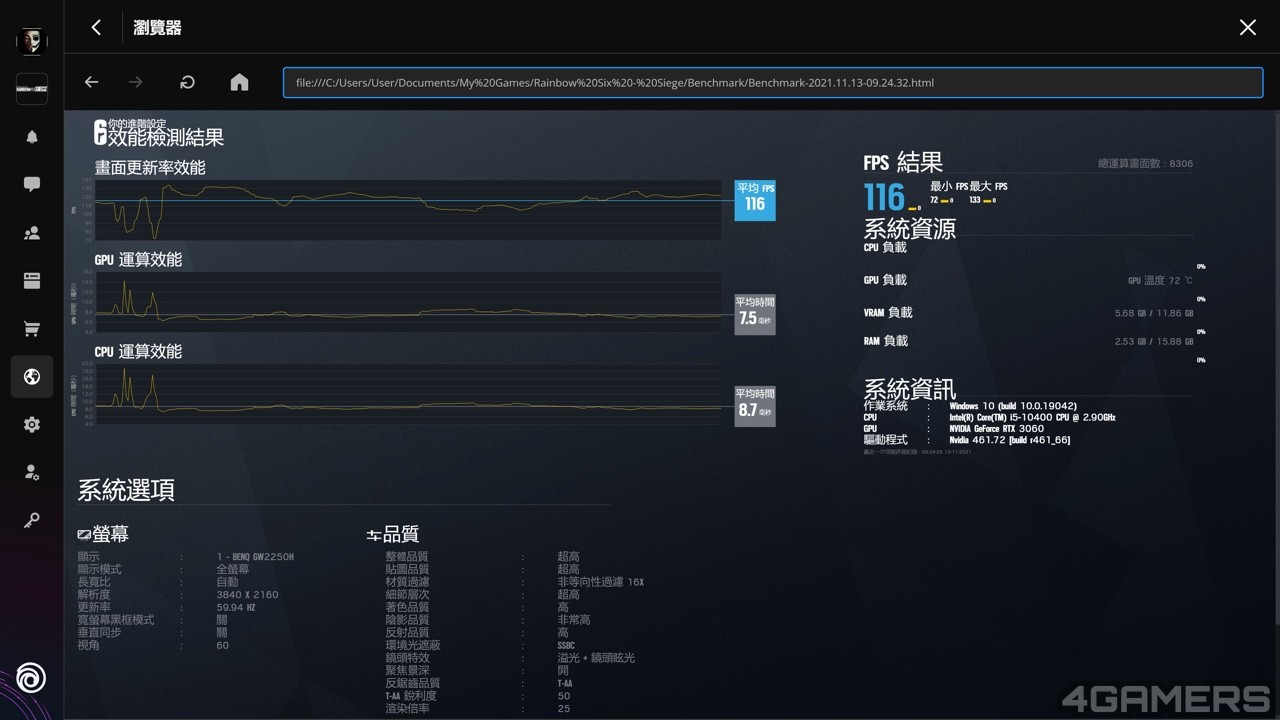Image resolution: width=1280 pixels, height=720 pixels.
Task: Click the NVIDIA GeForce RTX 3060 text
Action: point(996,428)
